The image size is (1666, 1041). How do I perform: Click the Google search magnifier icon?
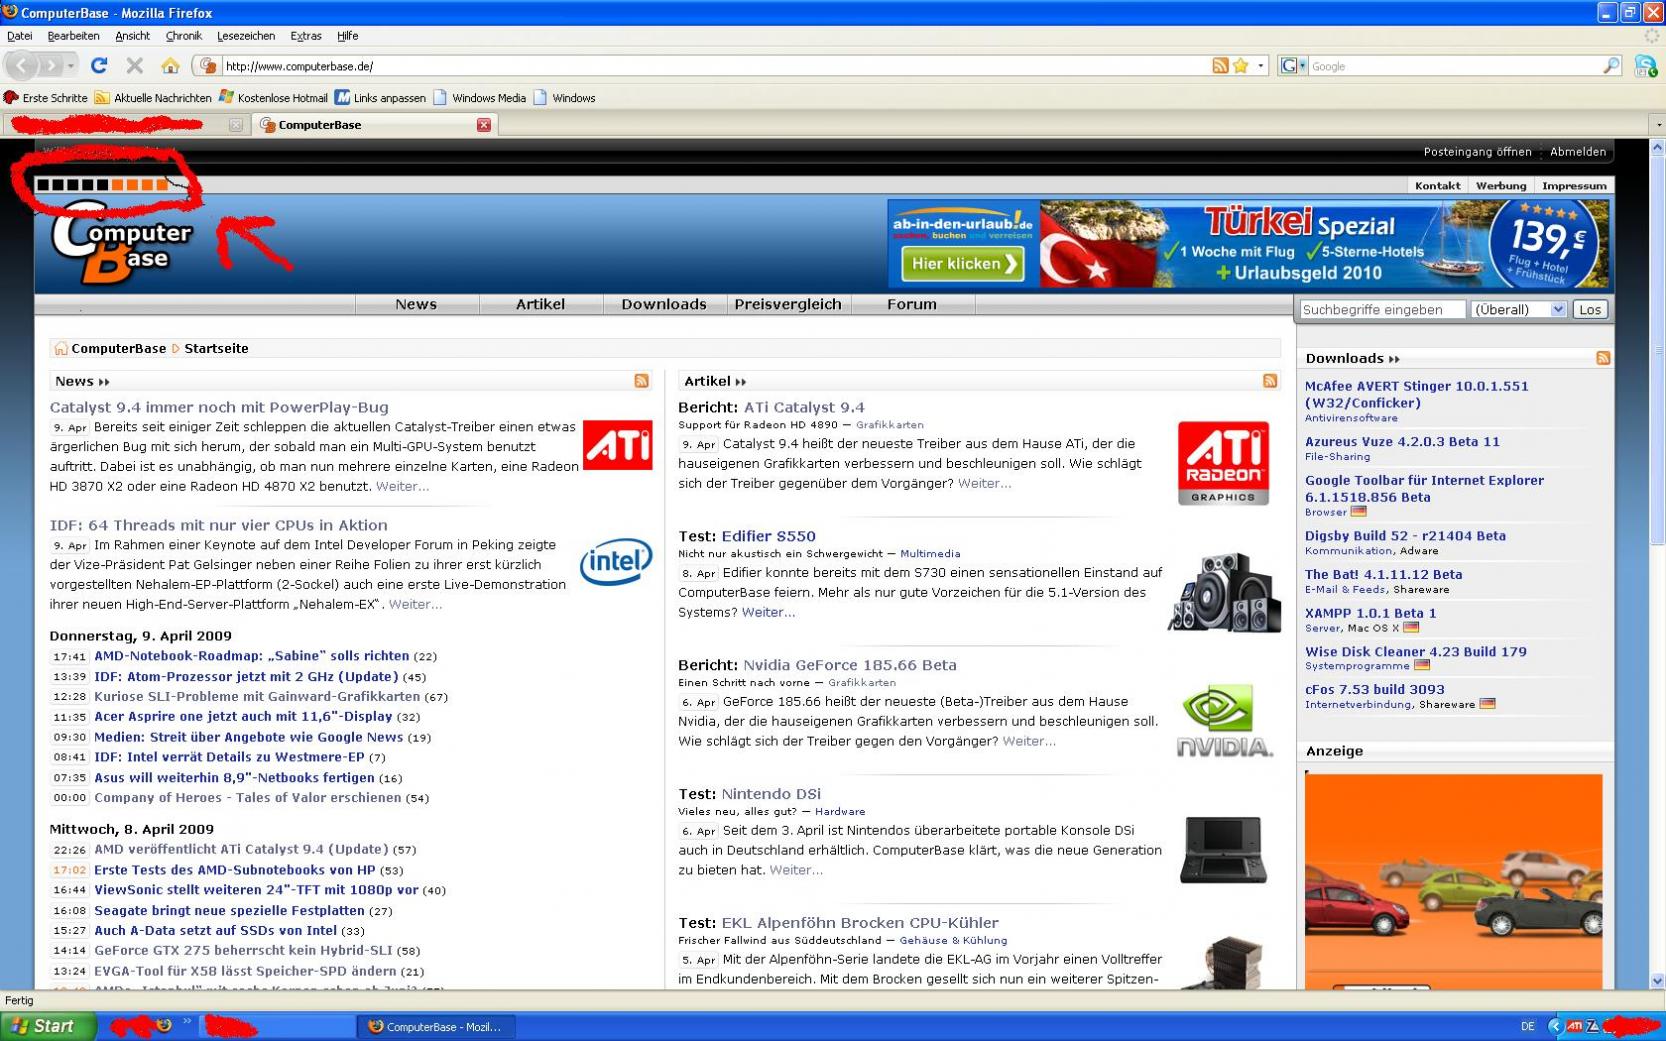(x=1611, y=66)
